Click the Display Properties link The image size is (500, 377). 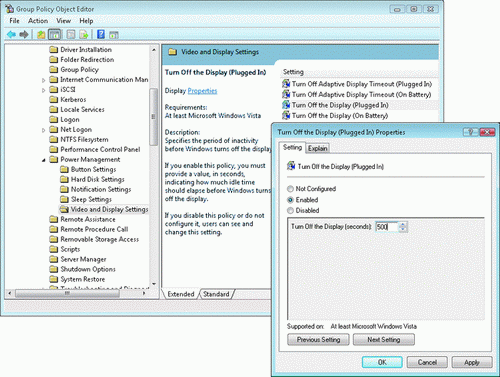(202, 91)
